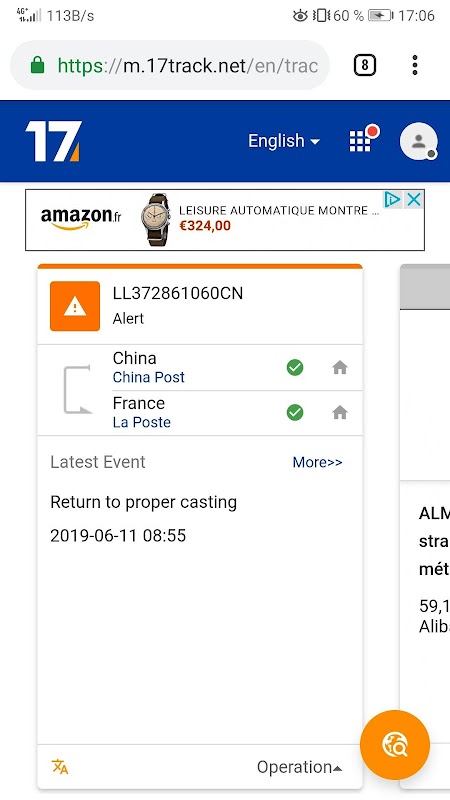The height and width of the screenshot is (800, 450).
Task: Open the AdChoices info icon
Action: (x=392, y=199)
